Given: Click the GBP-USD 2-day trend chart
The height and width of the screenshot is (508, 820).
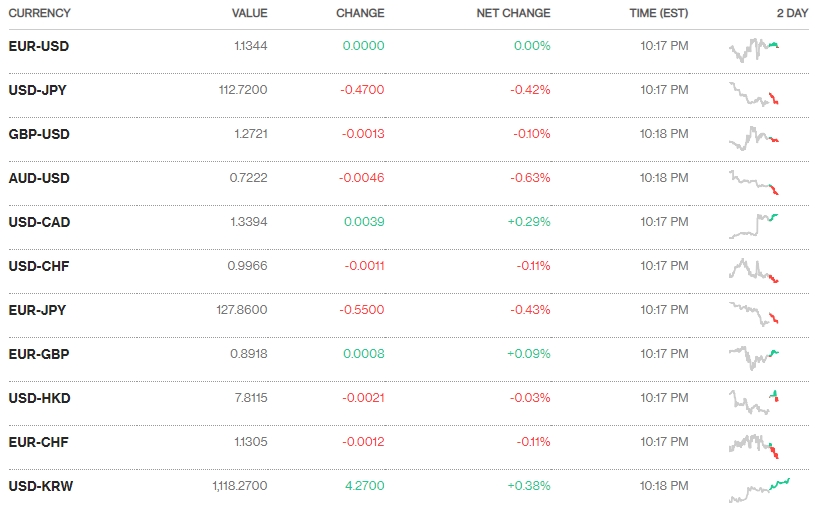Looking at the screenshot, I should (755, 137).
